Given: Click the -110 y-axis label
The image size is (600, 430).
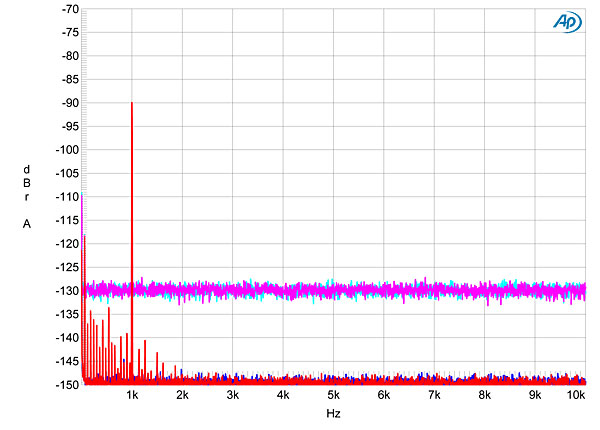Looking at the screenshot, I should pos(67,197).
